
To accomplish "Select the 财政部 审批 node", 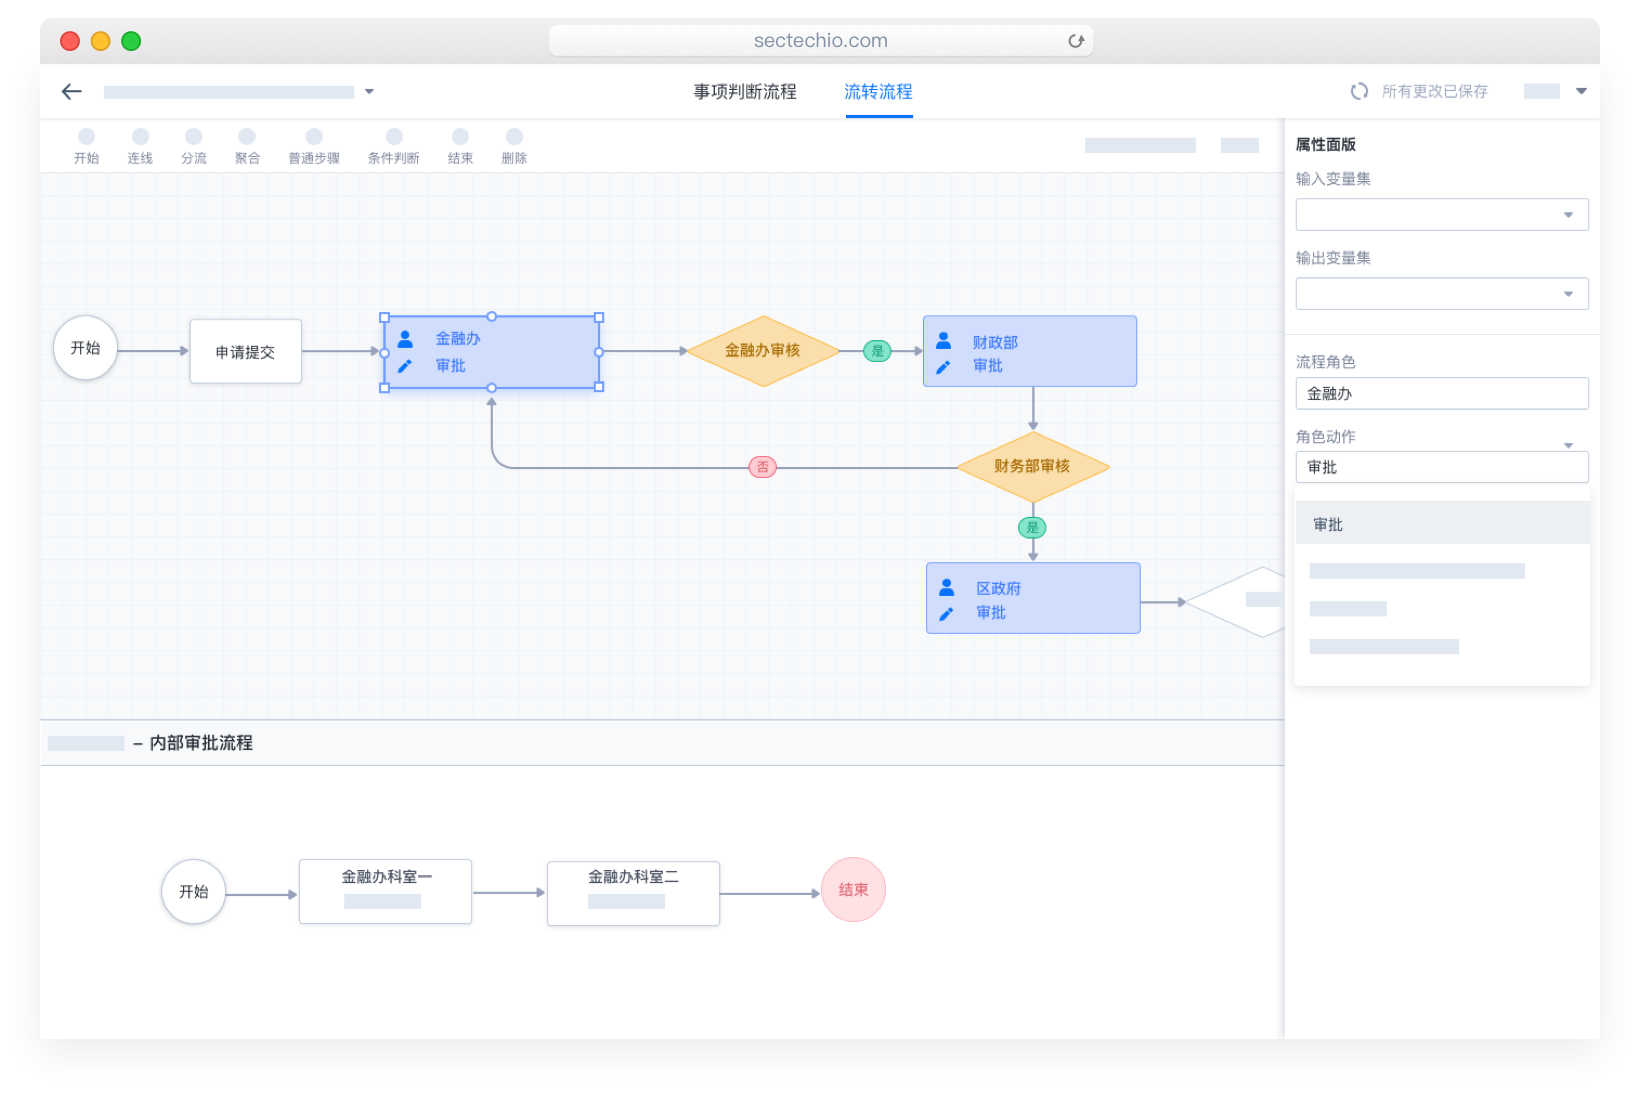I will [1029, 352].
